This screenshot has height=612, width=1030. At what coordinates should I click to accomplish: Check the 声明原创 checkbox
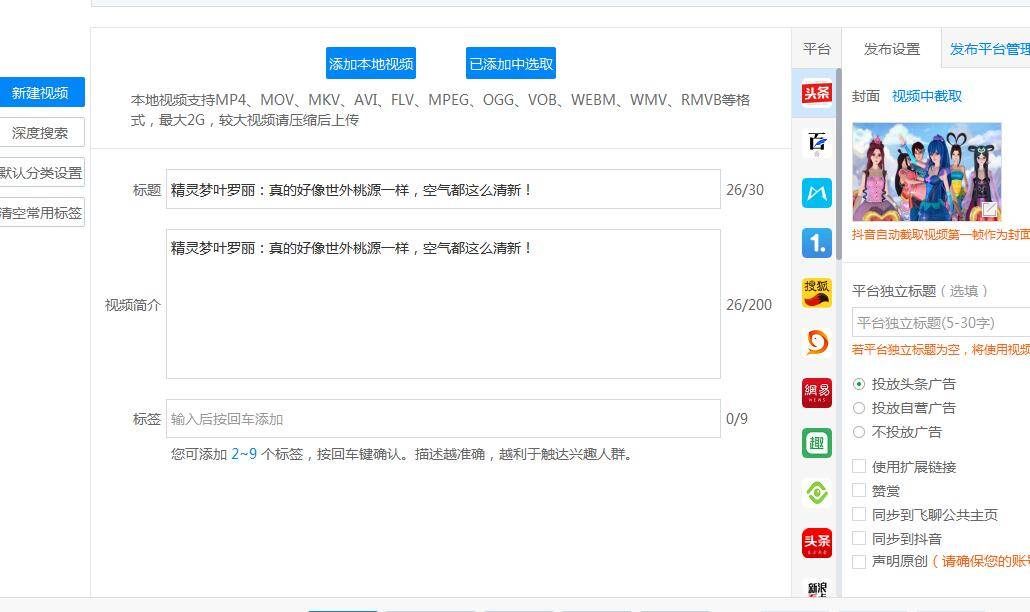pos(859,562)
